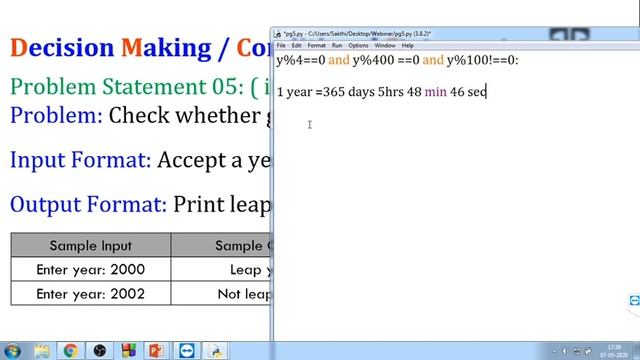
Task: Open the Help menu in IDLE
Action: coord(407,46)
